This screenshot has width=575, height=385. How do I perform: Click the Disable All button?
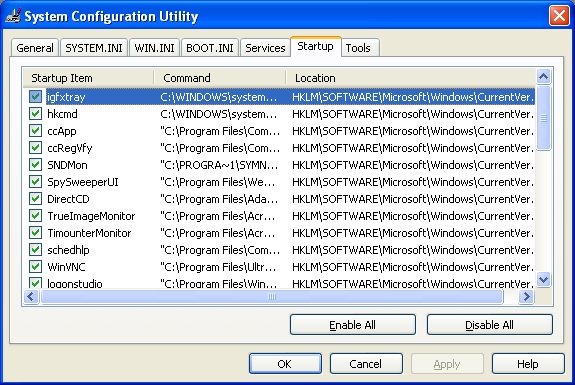[490, 325]
